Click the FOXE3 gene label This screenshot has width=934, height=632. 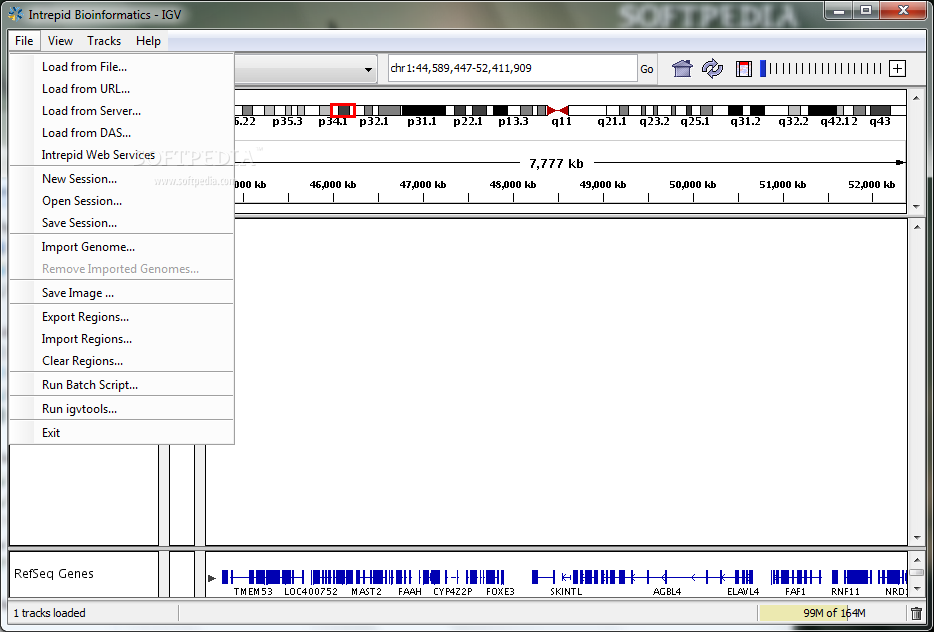point(500,591)
